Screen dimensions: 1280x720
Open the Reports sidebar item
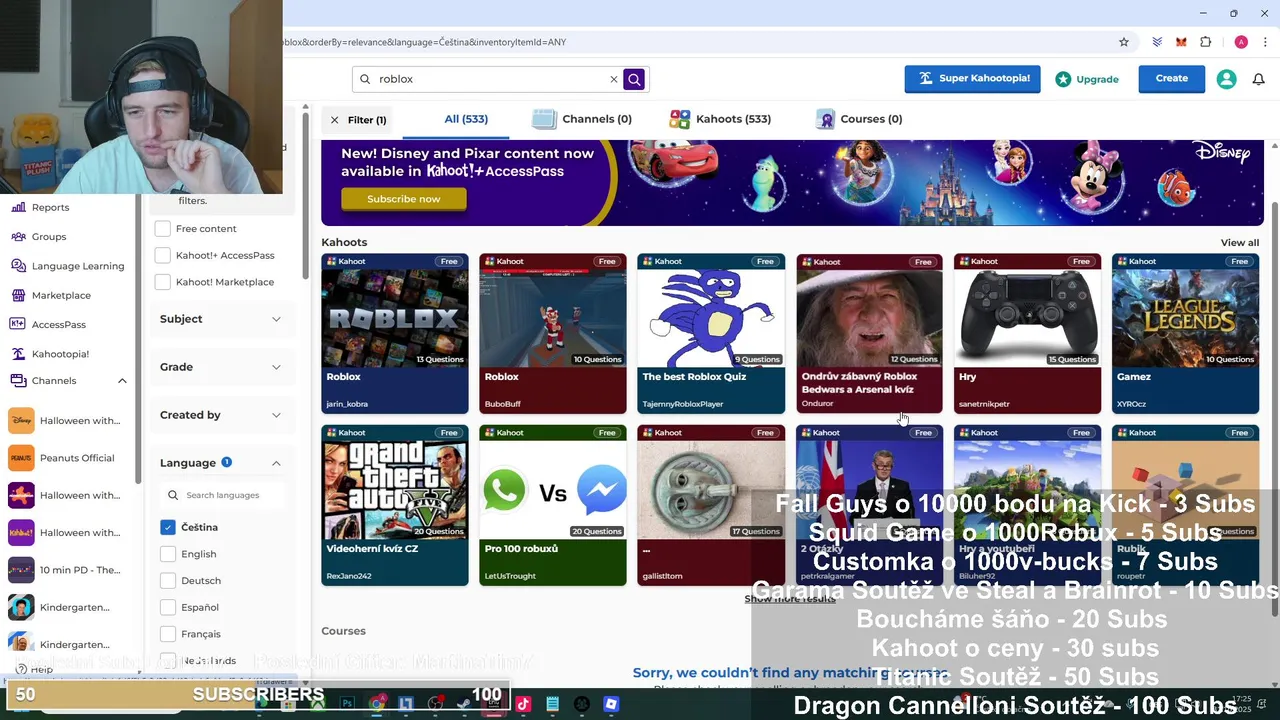tap(50, 207)
